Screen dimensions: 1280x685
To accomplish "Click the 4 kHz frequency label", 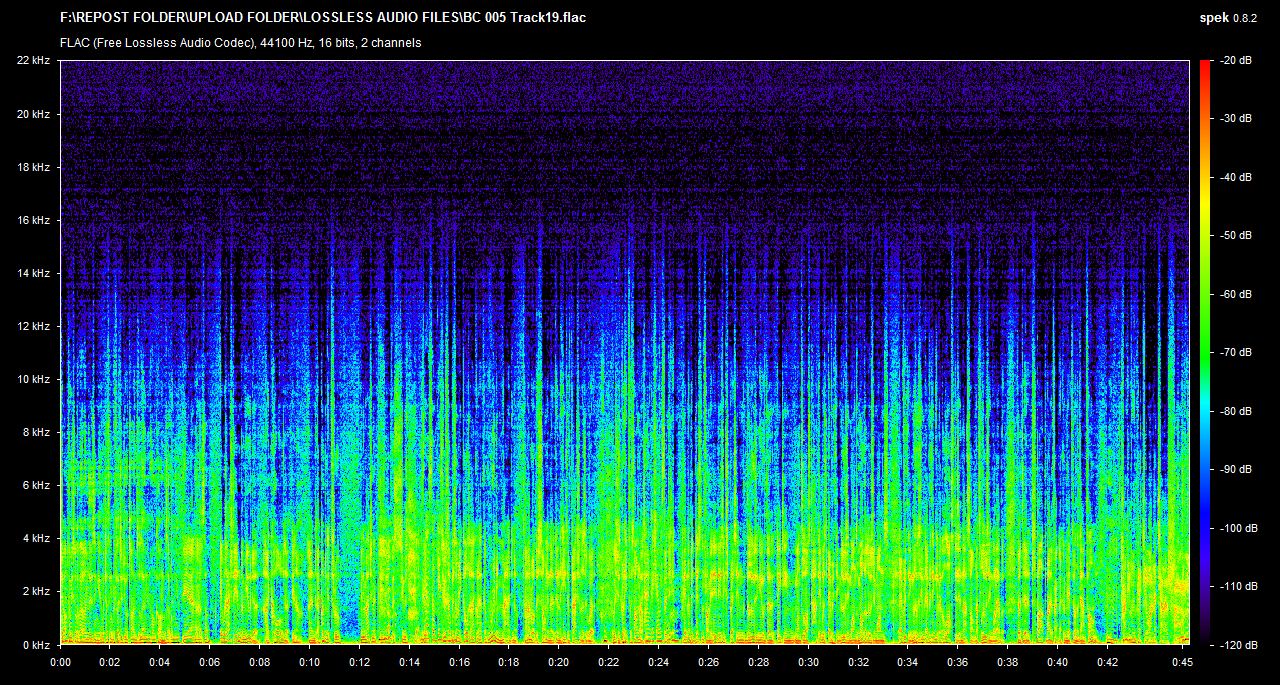I will click(x=36, y=538).
